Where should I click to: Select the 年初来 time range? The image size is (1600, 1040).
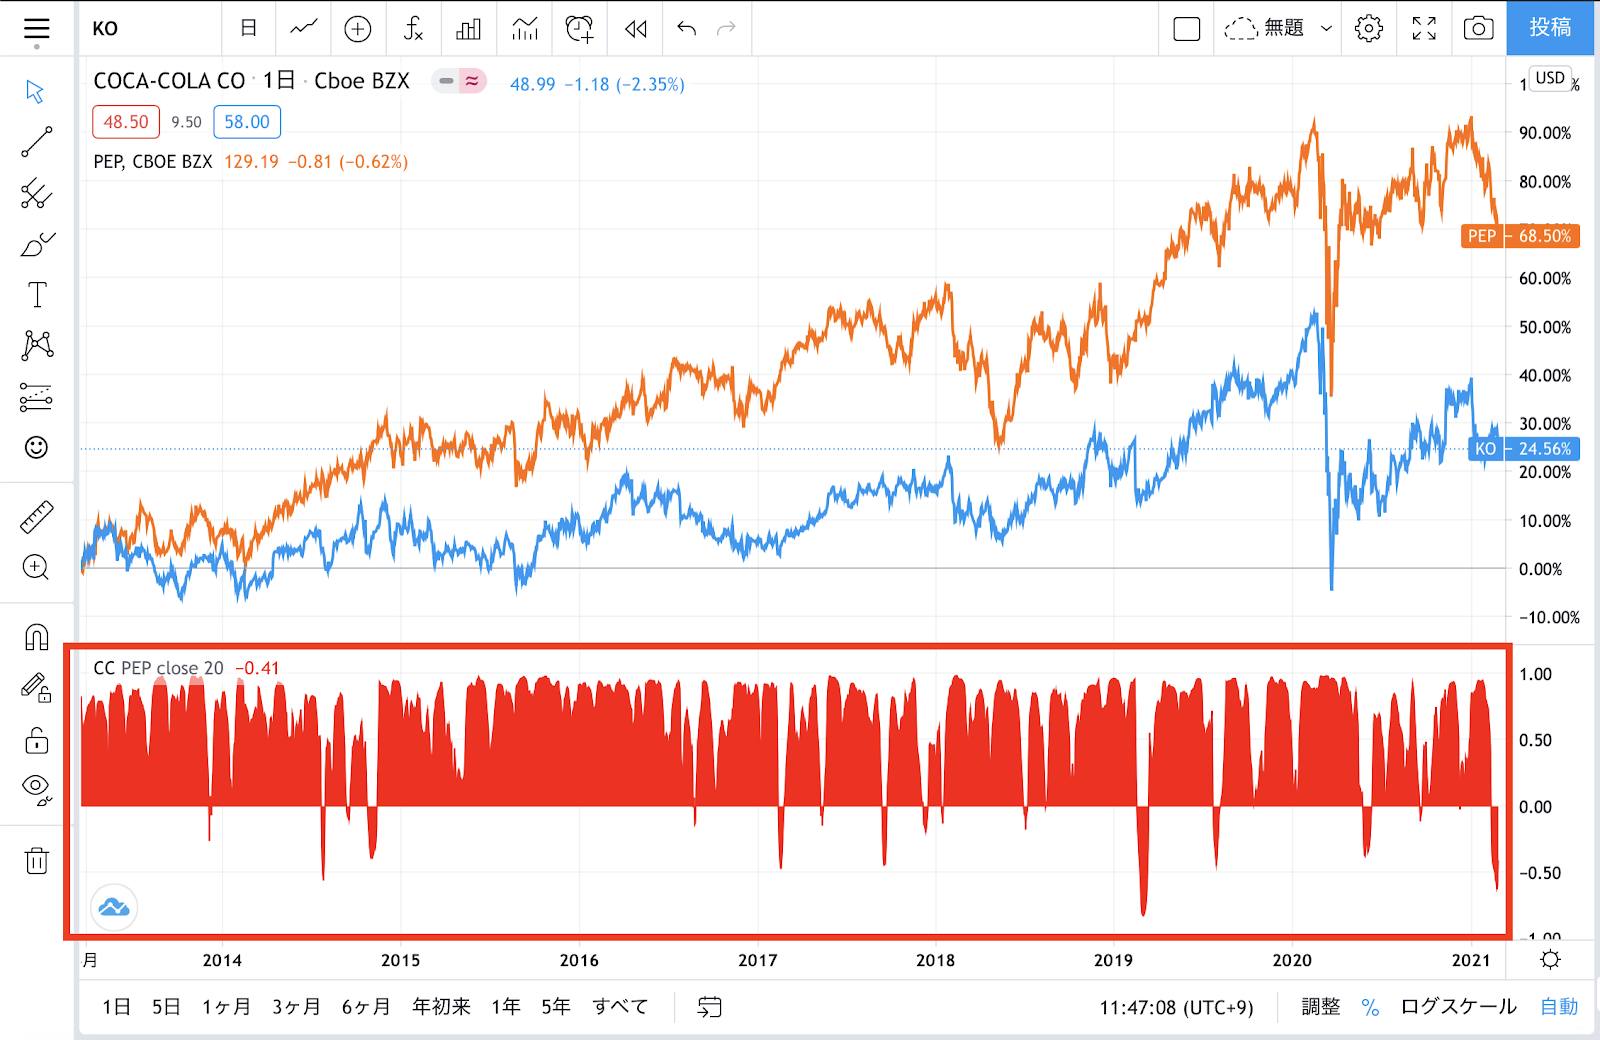441,1007
